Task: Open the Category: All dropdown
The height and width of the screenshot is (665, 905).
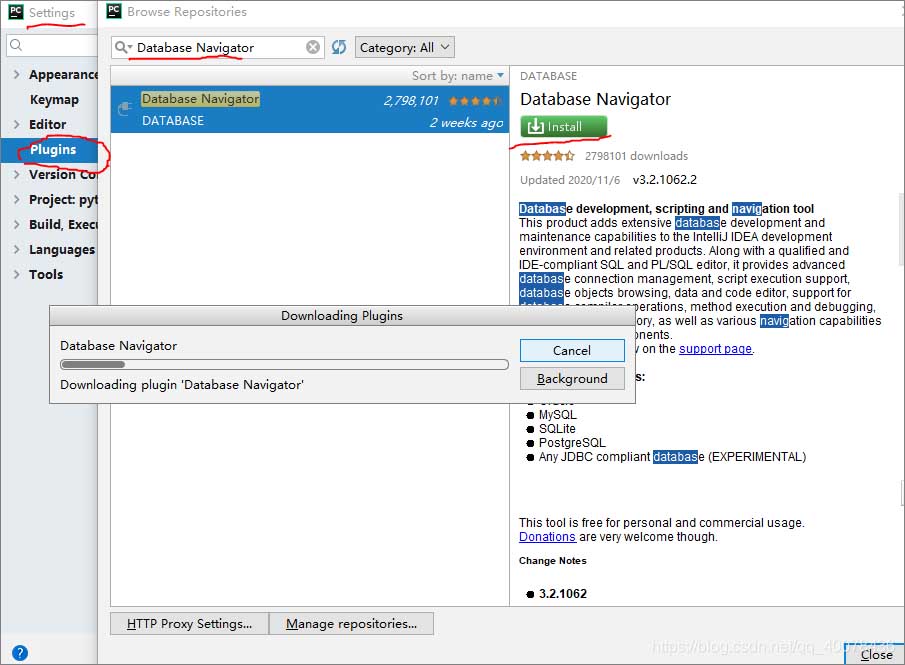Action: coord(405,47)
